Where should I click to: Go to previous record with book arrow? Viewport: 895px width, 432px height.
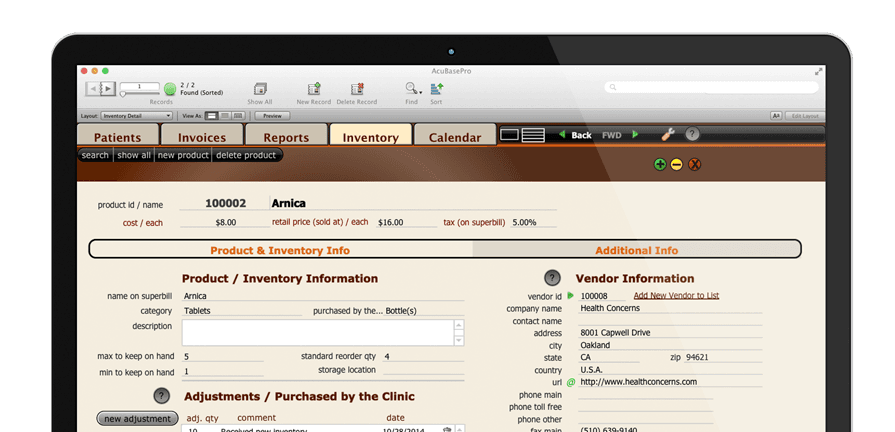(x=92, y=88)
